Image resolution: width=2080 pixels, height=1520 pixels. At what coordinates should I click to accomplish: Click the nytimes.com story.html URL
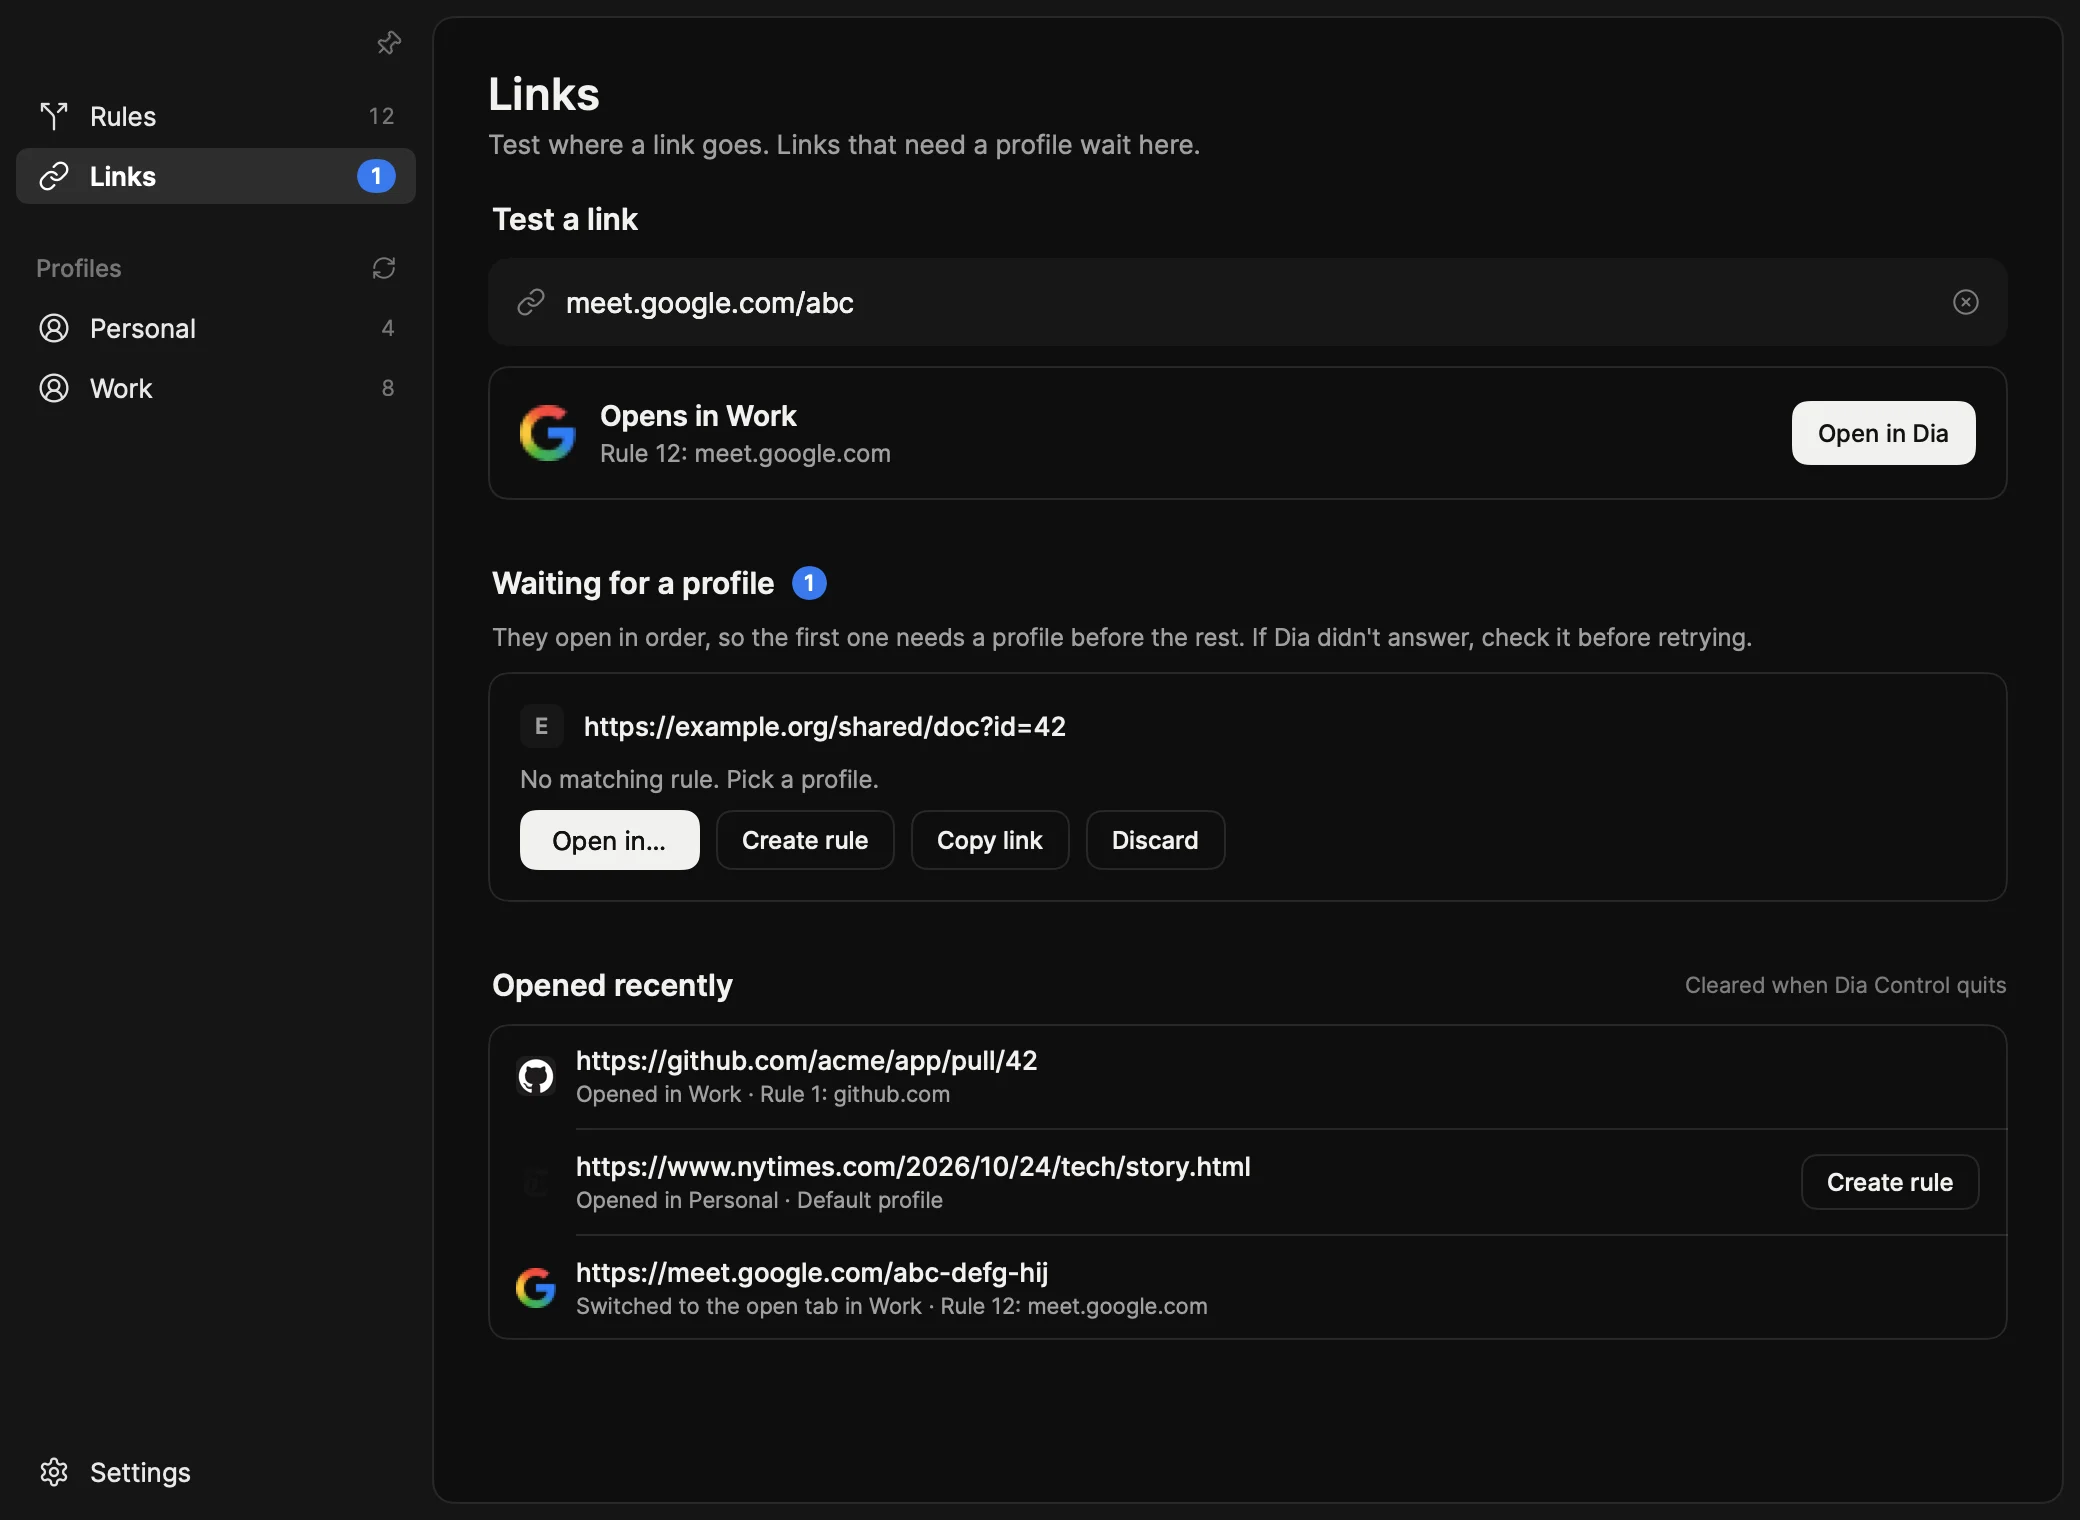tap(913, 1166)
